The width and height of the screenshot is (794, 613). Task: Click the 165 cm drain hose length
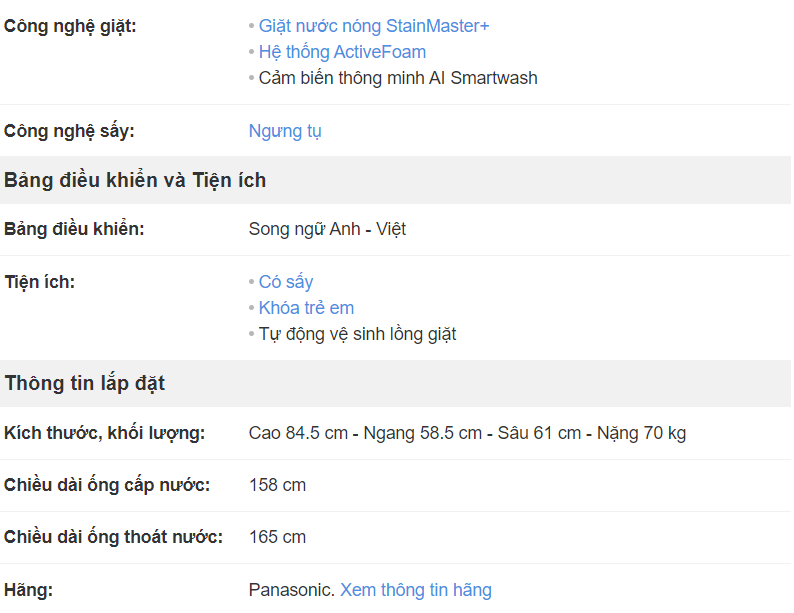277,537
